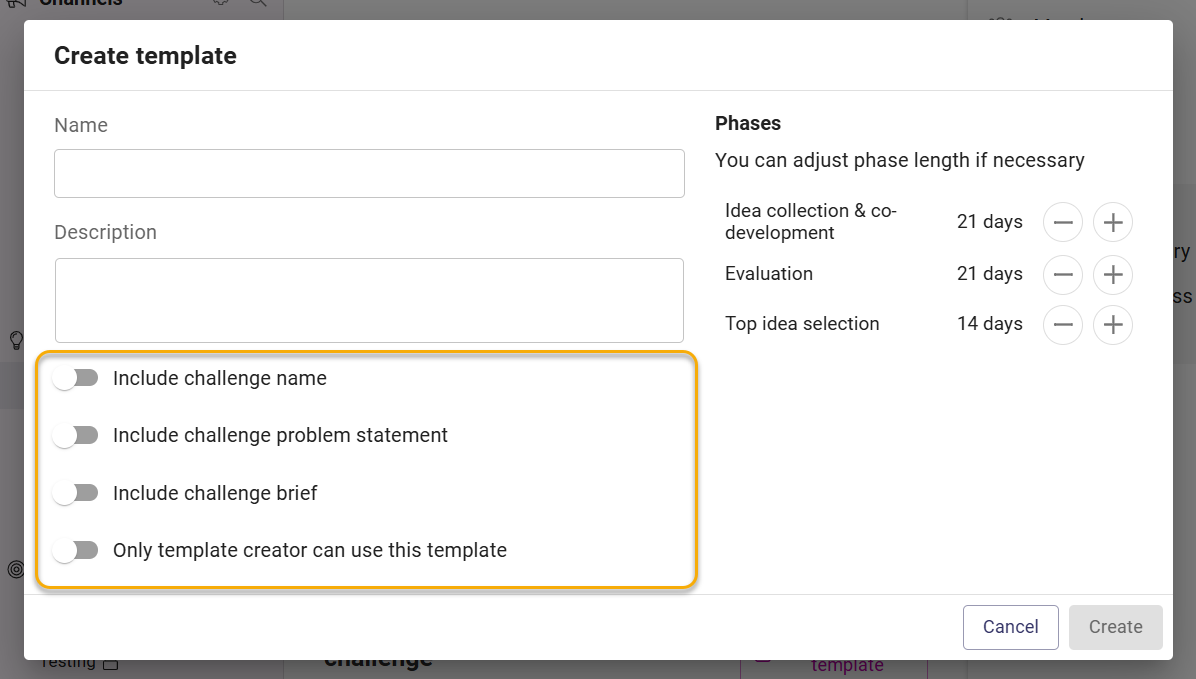Click plus icon for Evaluation phase
Image resolution: width=1196 pixels, height=679 pixels.
coord(1113,275)
